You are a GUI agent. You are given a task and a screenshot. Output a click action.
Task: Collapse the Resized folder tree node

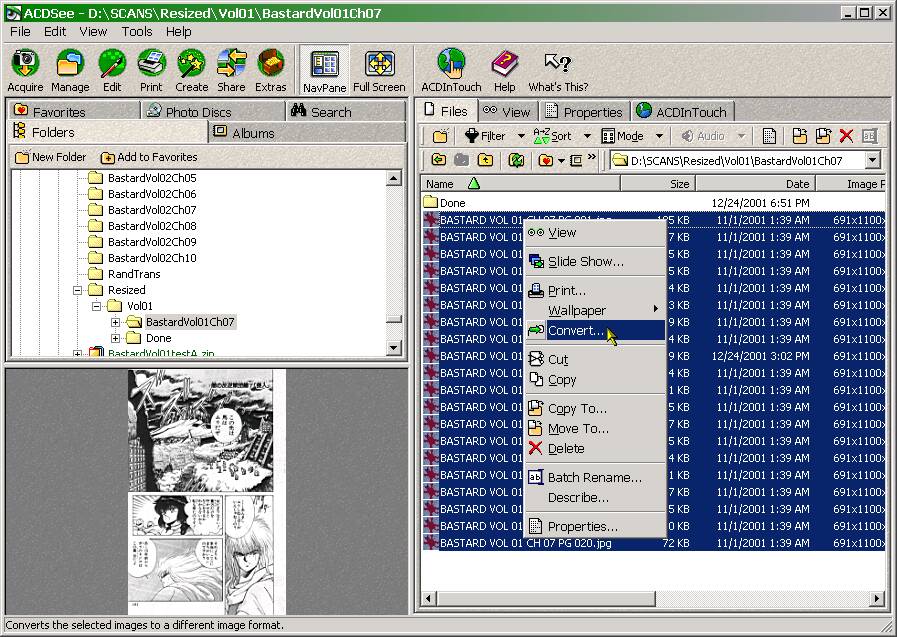[77, 290]
